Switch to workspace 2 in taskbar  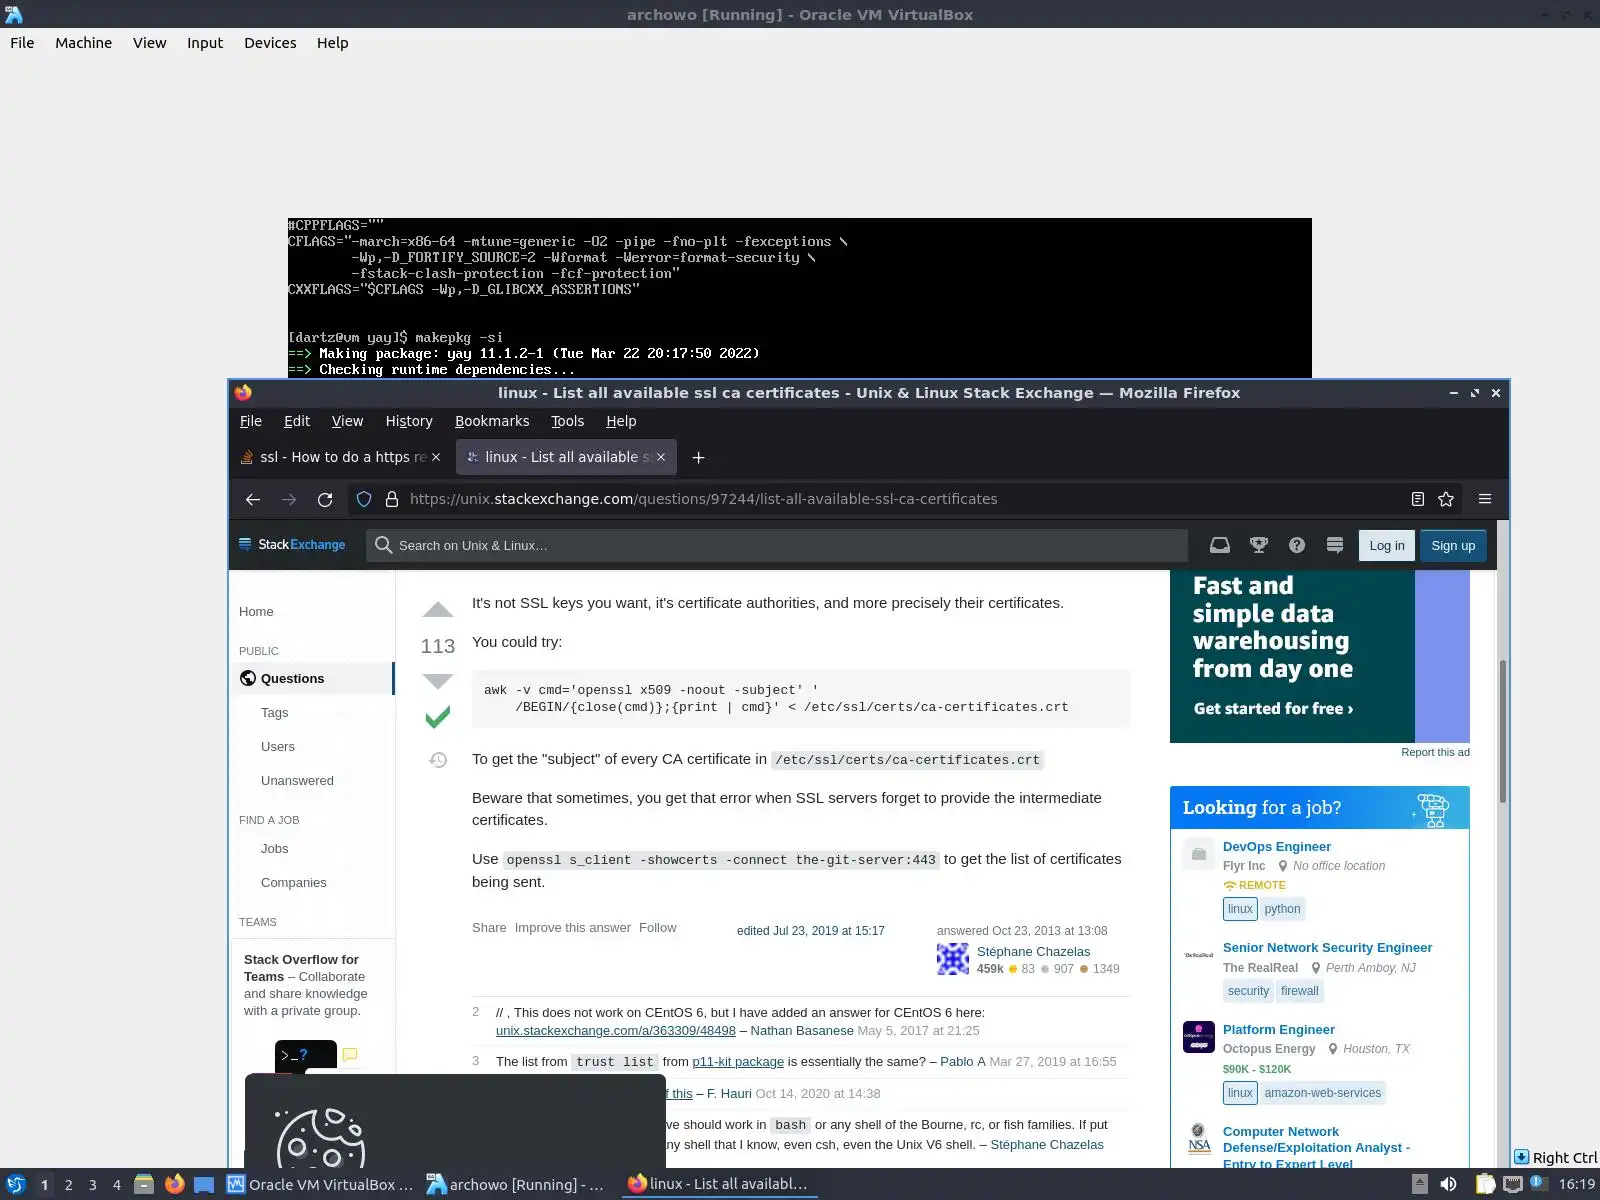[x=68, y=1184]
